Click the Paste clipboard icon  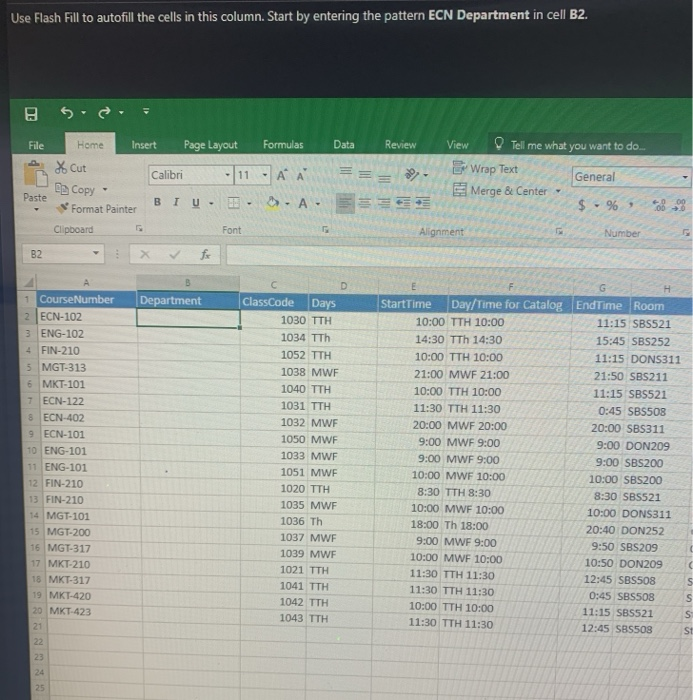pos(35,175)
